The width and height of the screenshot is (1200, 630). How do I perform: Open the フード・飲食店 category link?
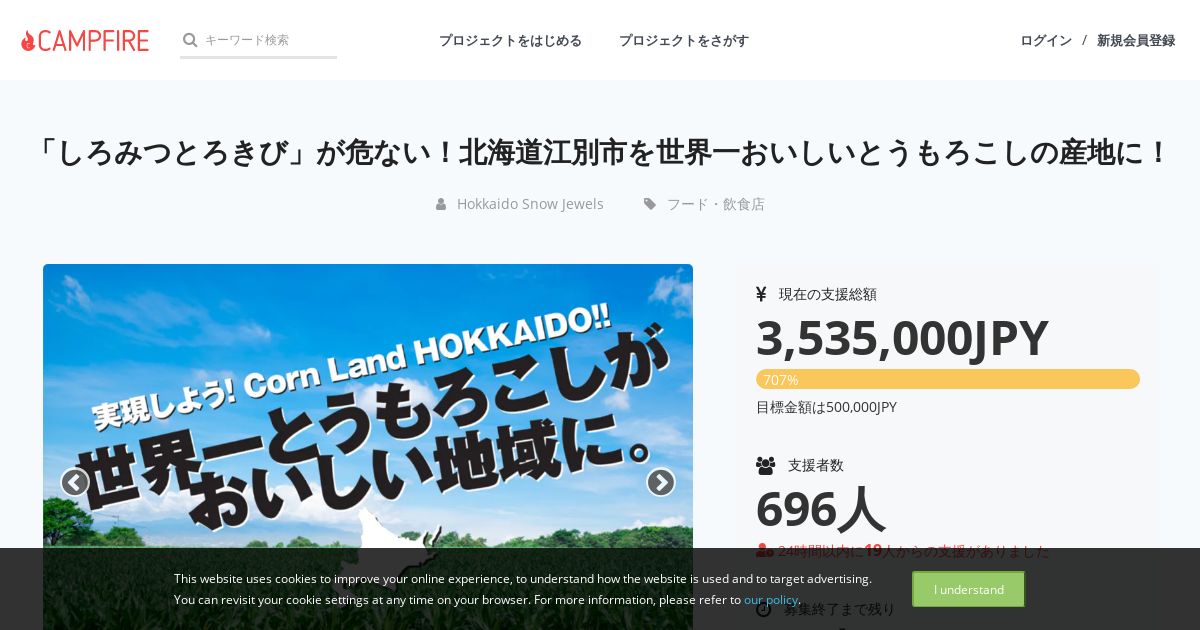pos(716,204)
